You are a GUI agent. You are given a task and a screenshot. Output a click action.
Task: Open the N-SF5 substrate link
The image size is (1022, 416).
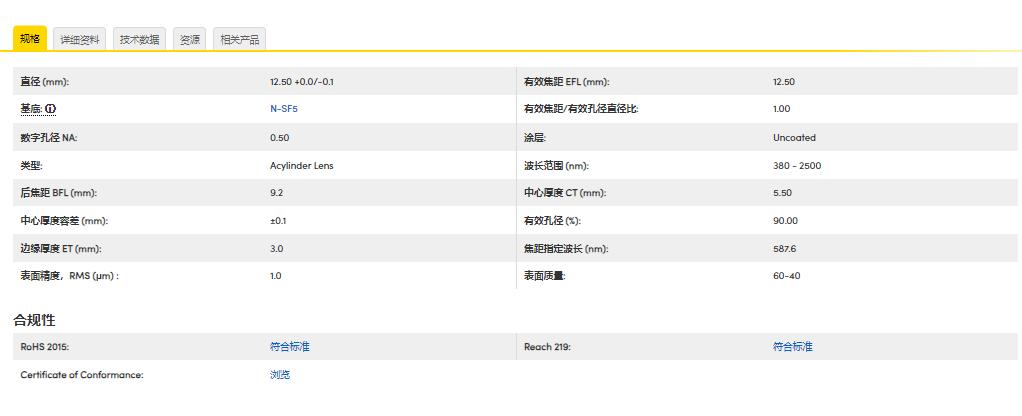pos(283,109)
